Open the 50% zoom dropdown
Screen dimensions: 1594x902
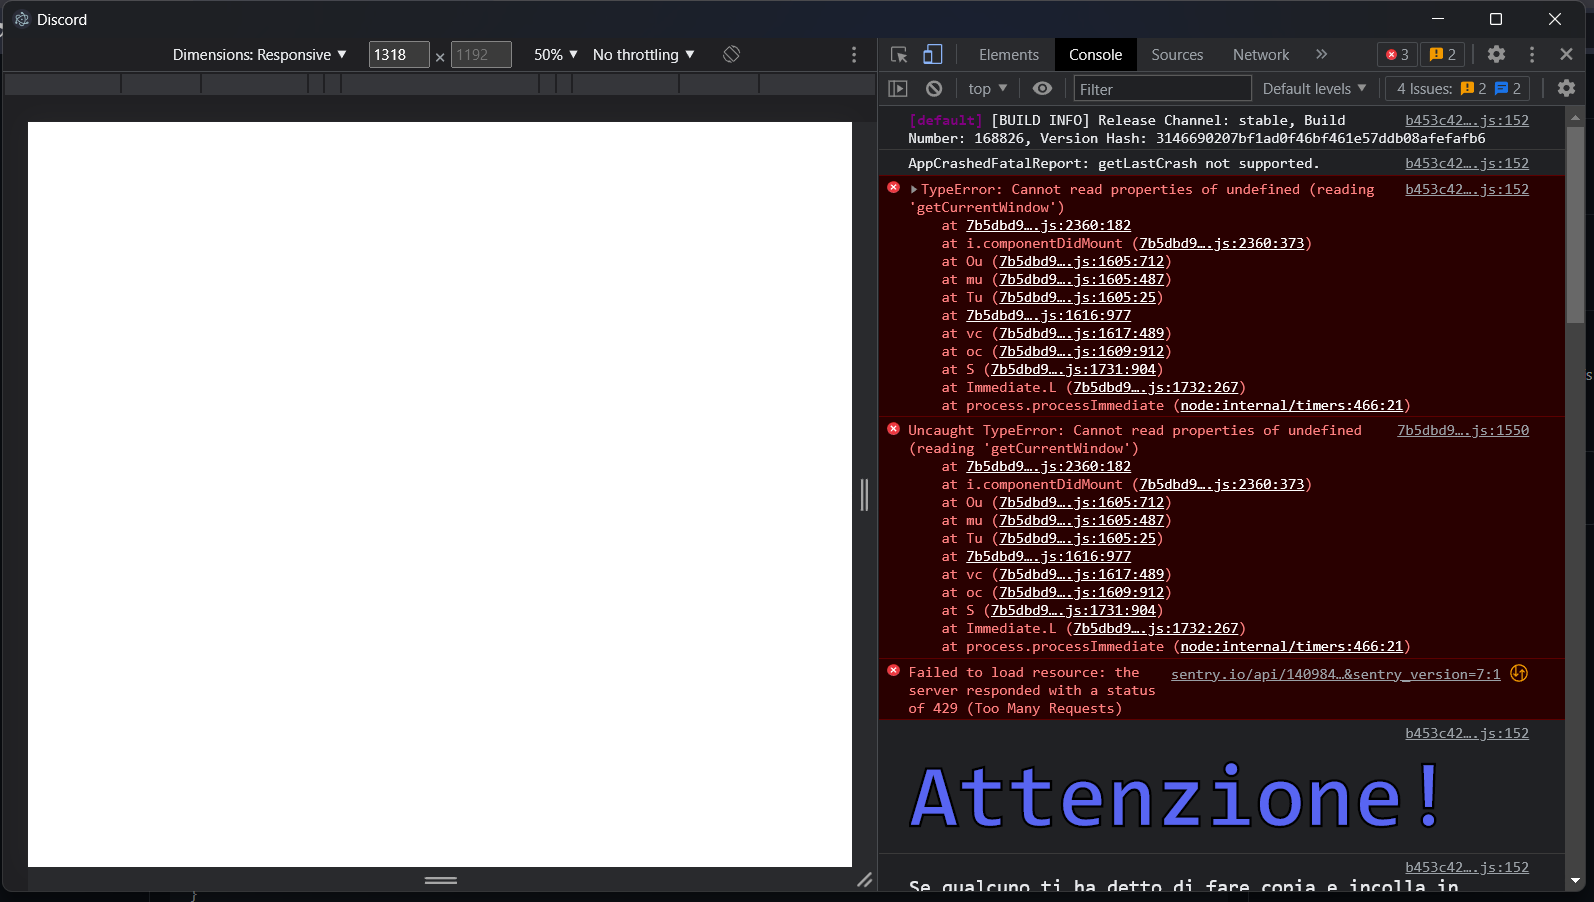(x=556, y=55)
